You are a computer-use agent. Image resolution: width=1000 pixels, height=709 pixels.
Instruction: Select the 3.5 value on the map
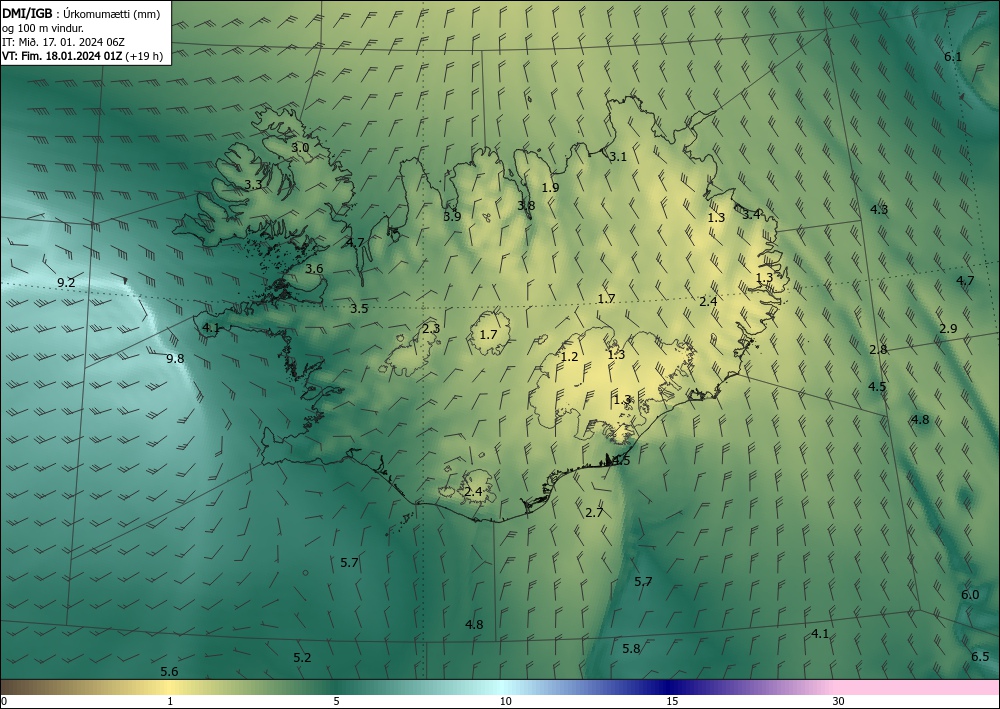click(359, 309)
